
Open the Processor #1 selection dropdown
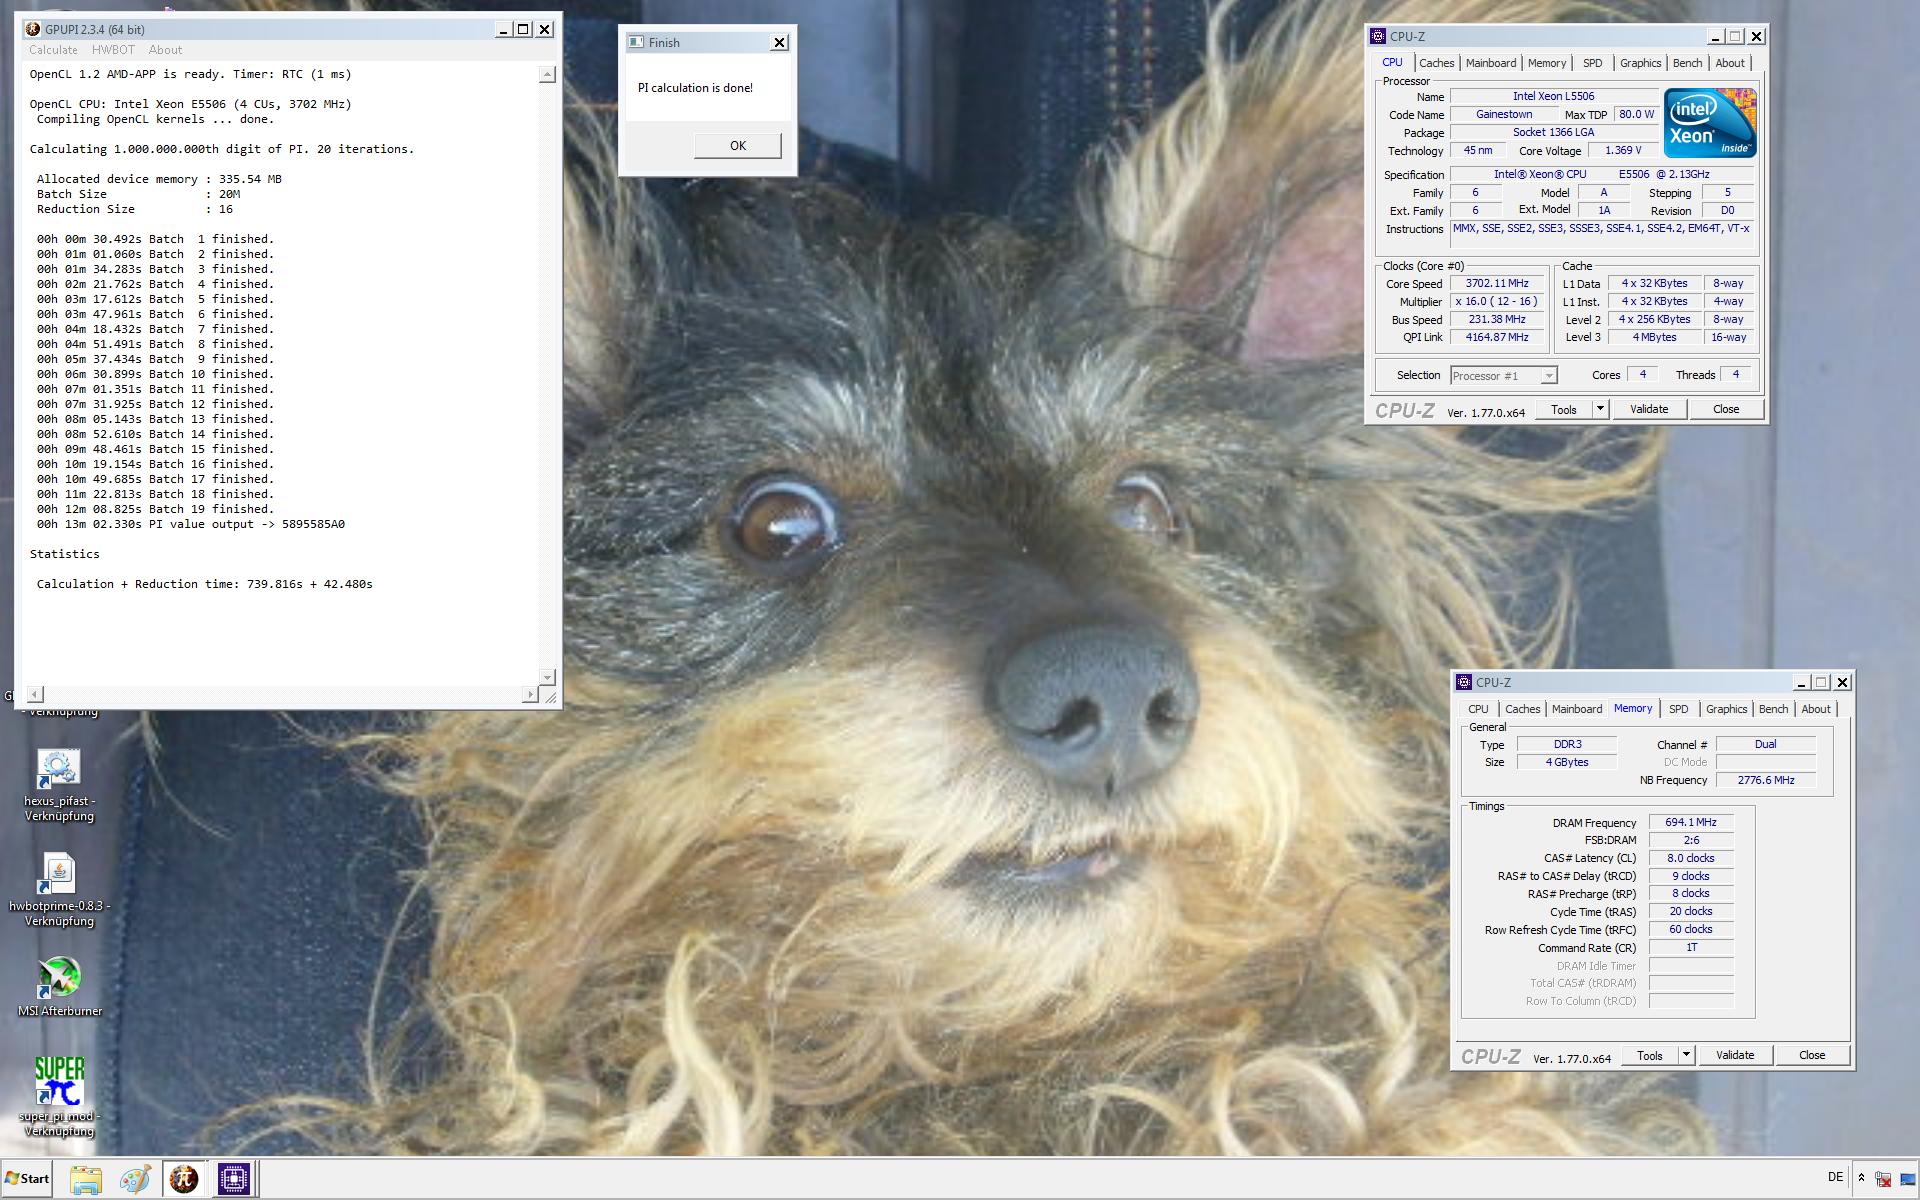pos(1504,375)
